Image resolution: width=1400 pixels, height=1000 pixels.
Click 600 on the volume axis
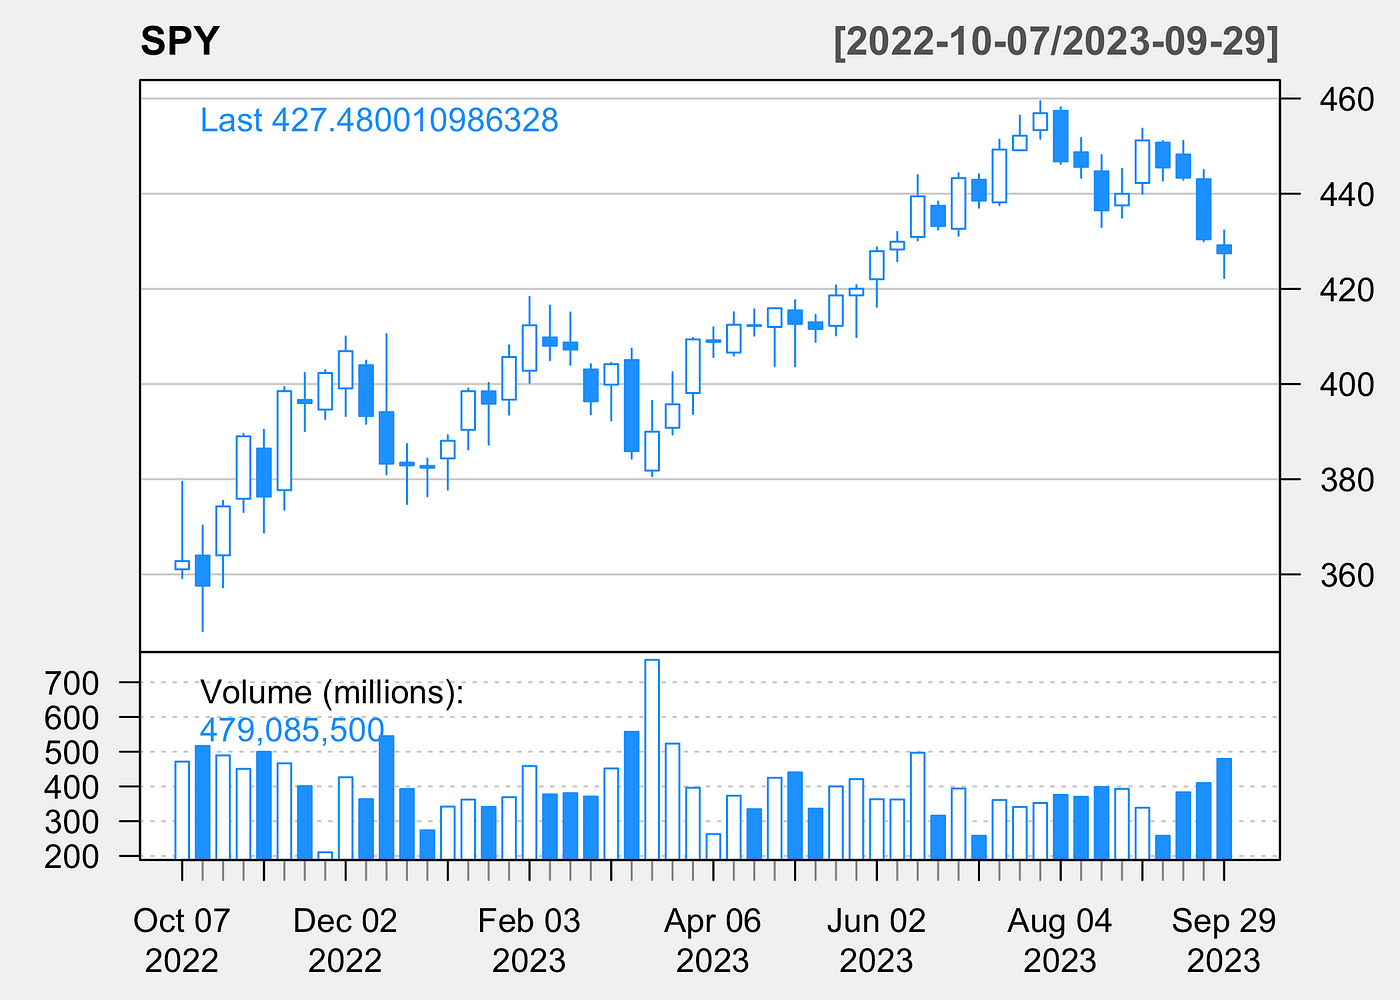pyautogui.click(x=71, y=718)
